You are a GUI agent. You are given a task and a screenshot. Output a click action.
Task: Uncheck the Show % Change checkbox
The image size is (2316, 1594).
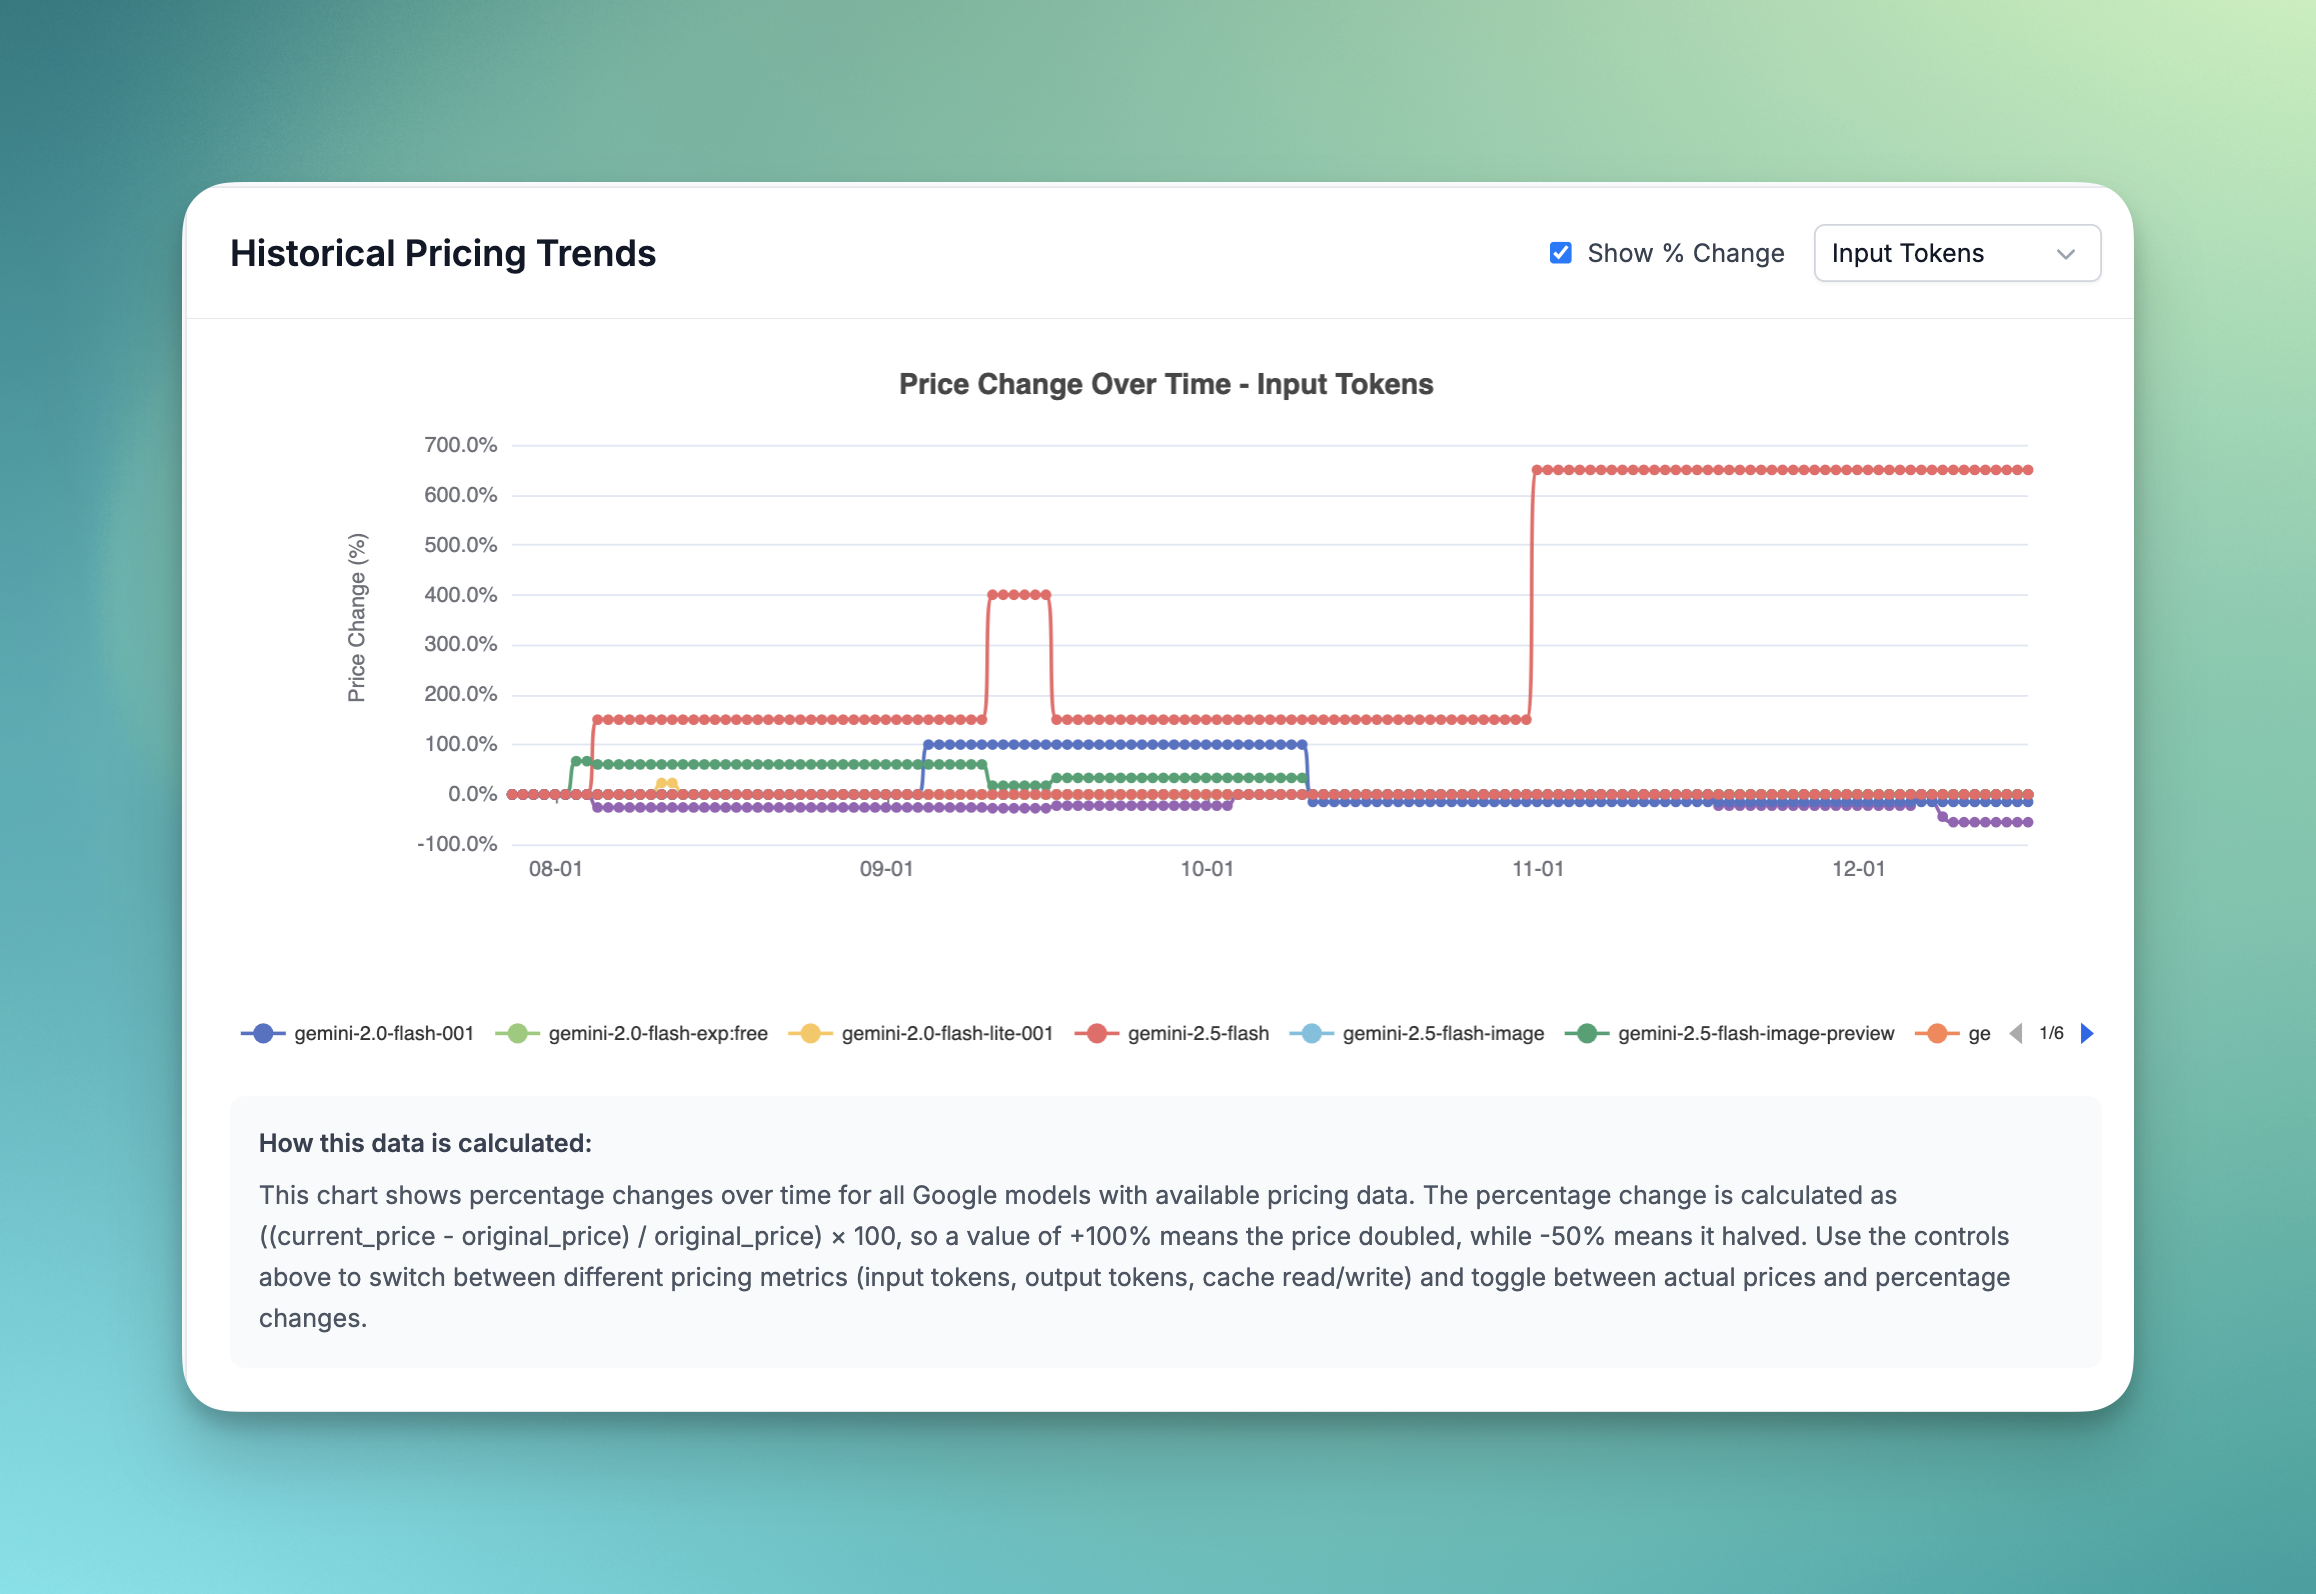point(1560,253)
